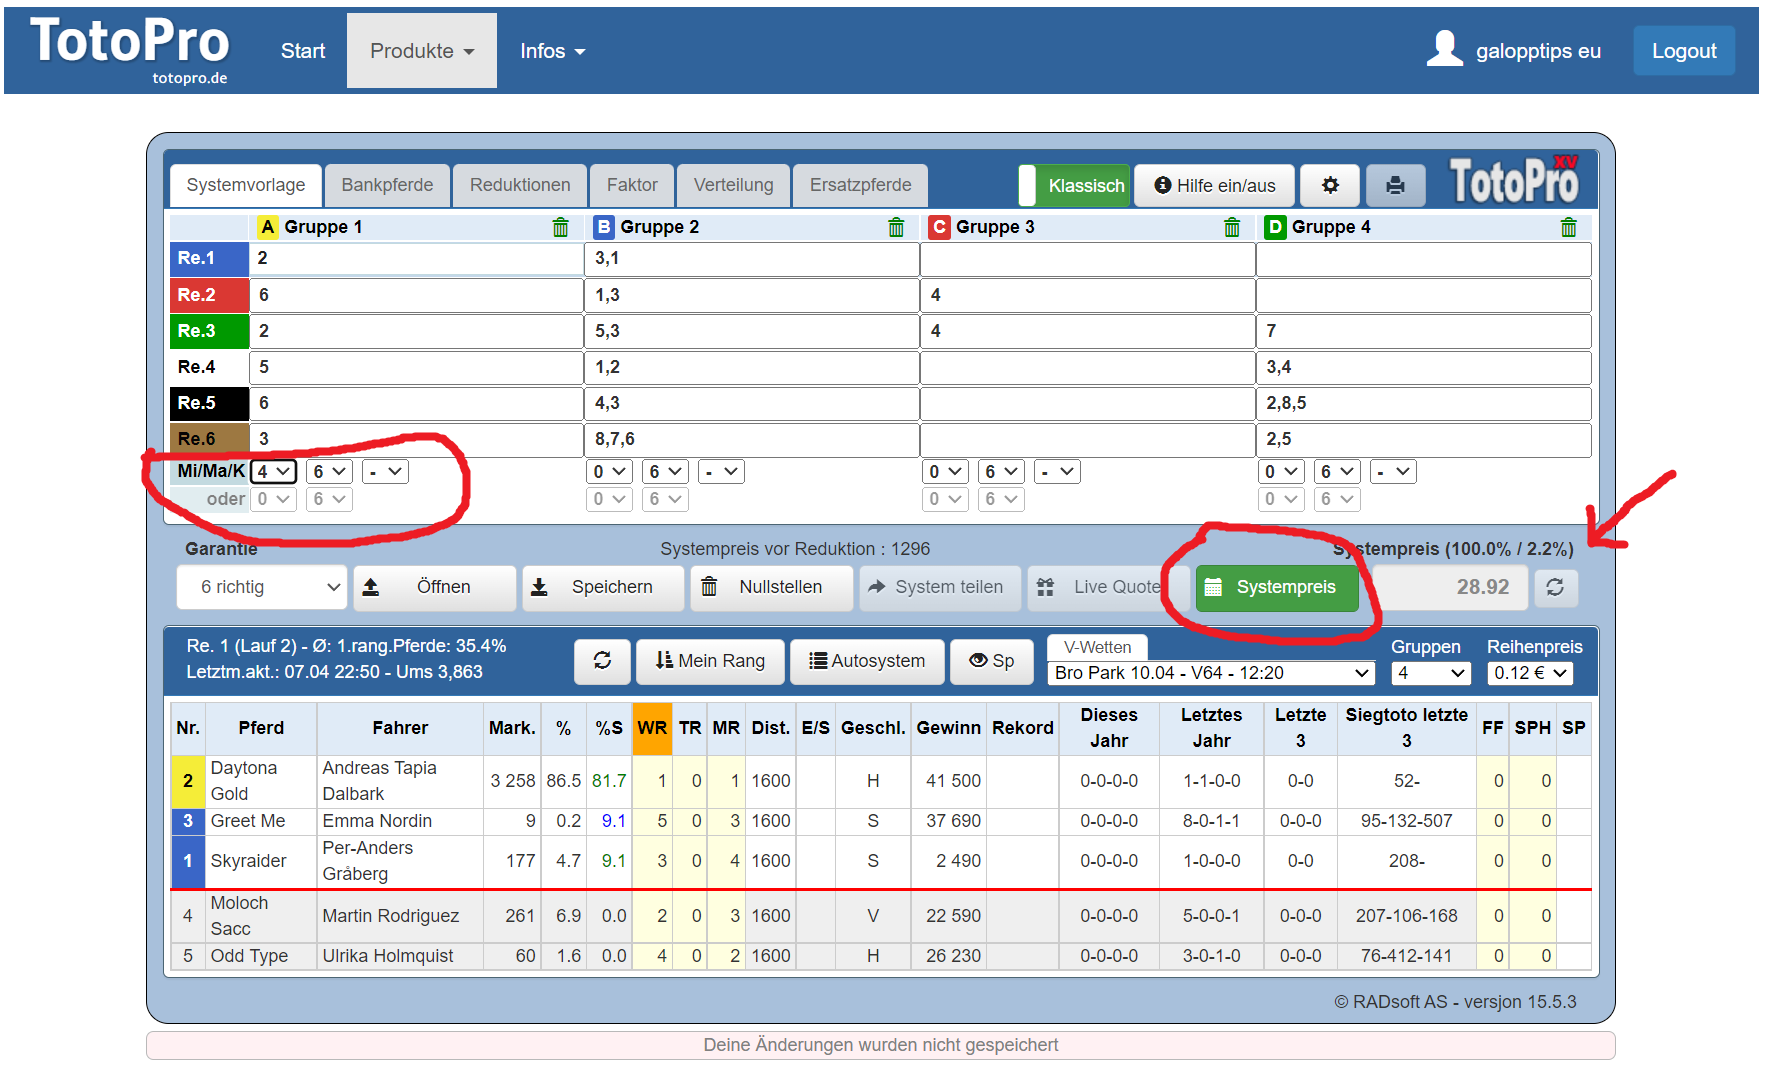Click the reload icon left of Mein Rang
The image size is (1766, 1074).
pyautogui.click(x=602, y=660)
